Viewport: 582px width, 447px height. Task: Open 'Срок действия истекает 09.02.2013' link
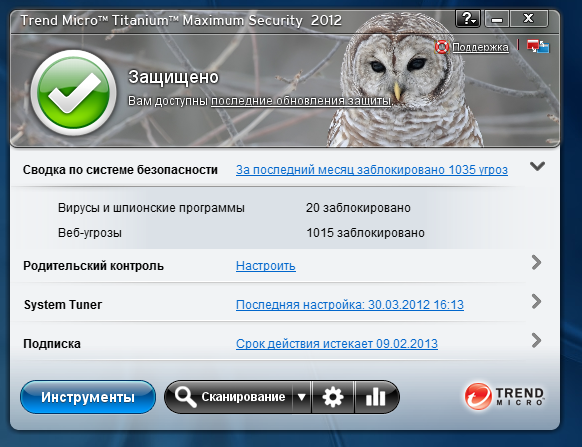(337, 344)
